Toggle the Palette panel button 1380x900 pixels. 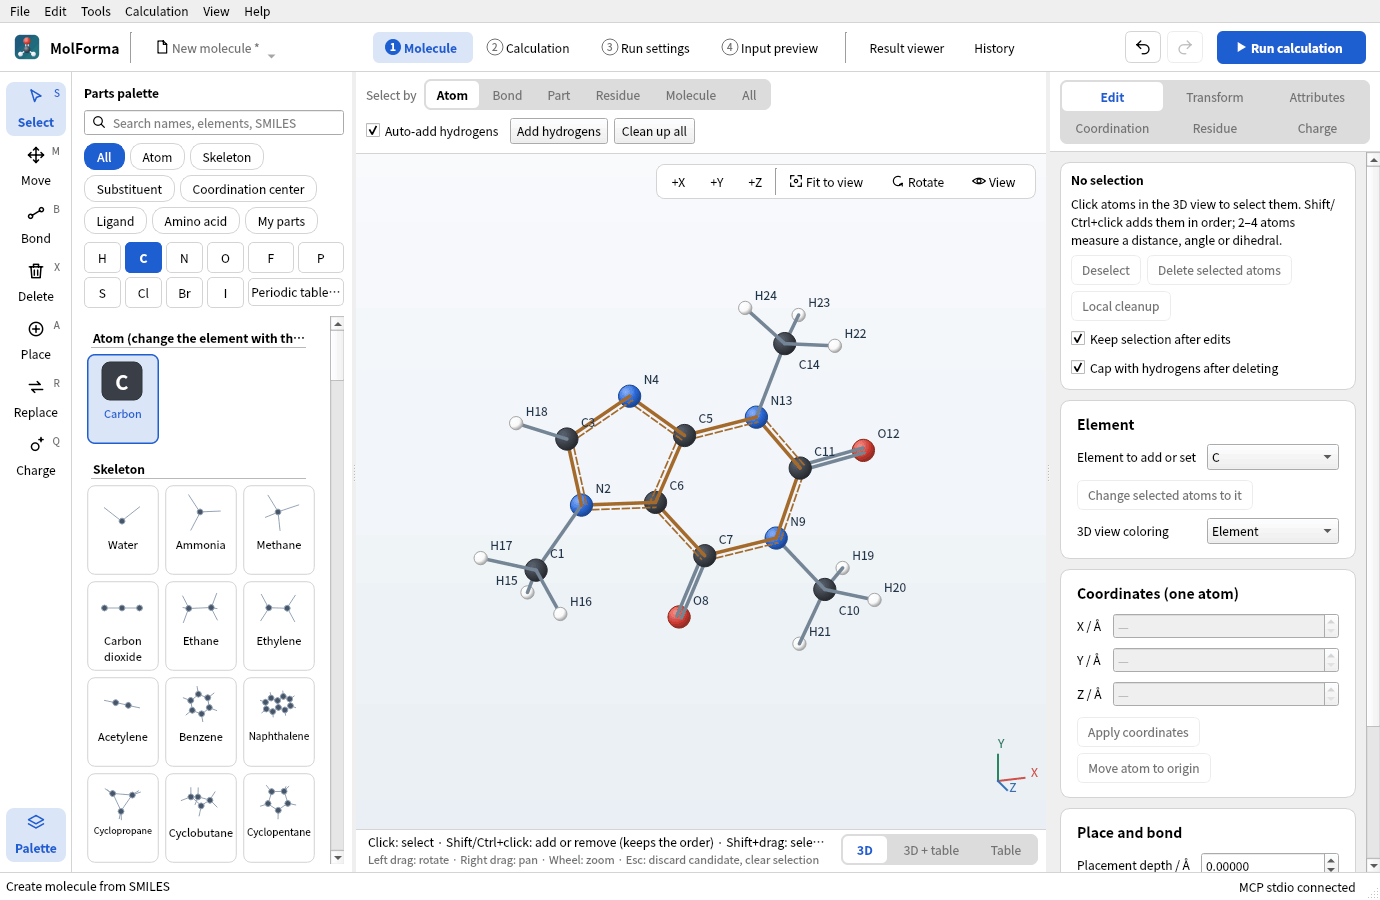[x=36, y=834]
